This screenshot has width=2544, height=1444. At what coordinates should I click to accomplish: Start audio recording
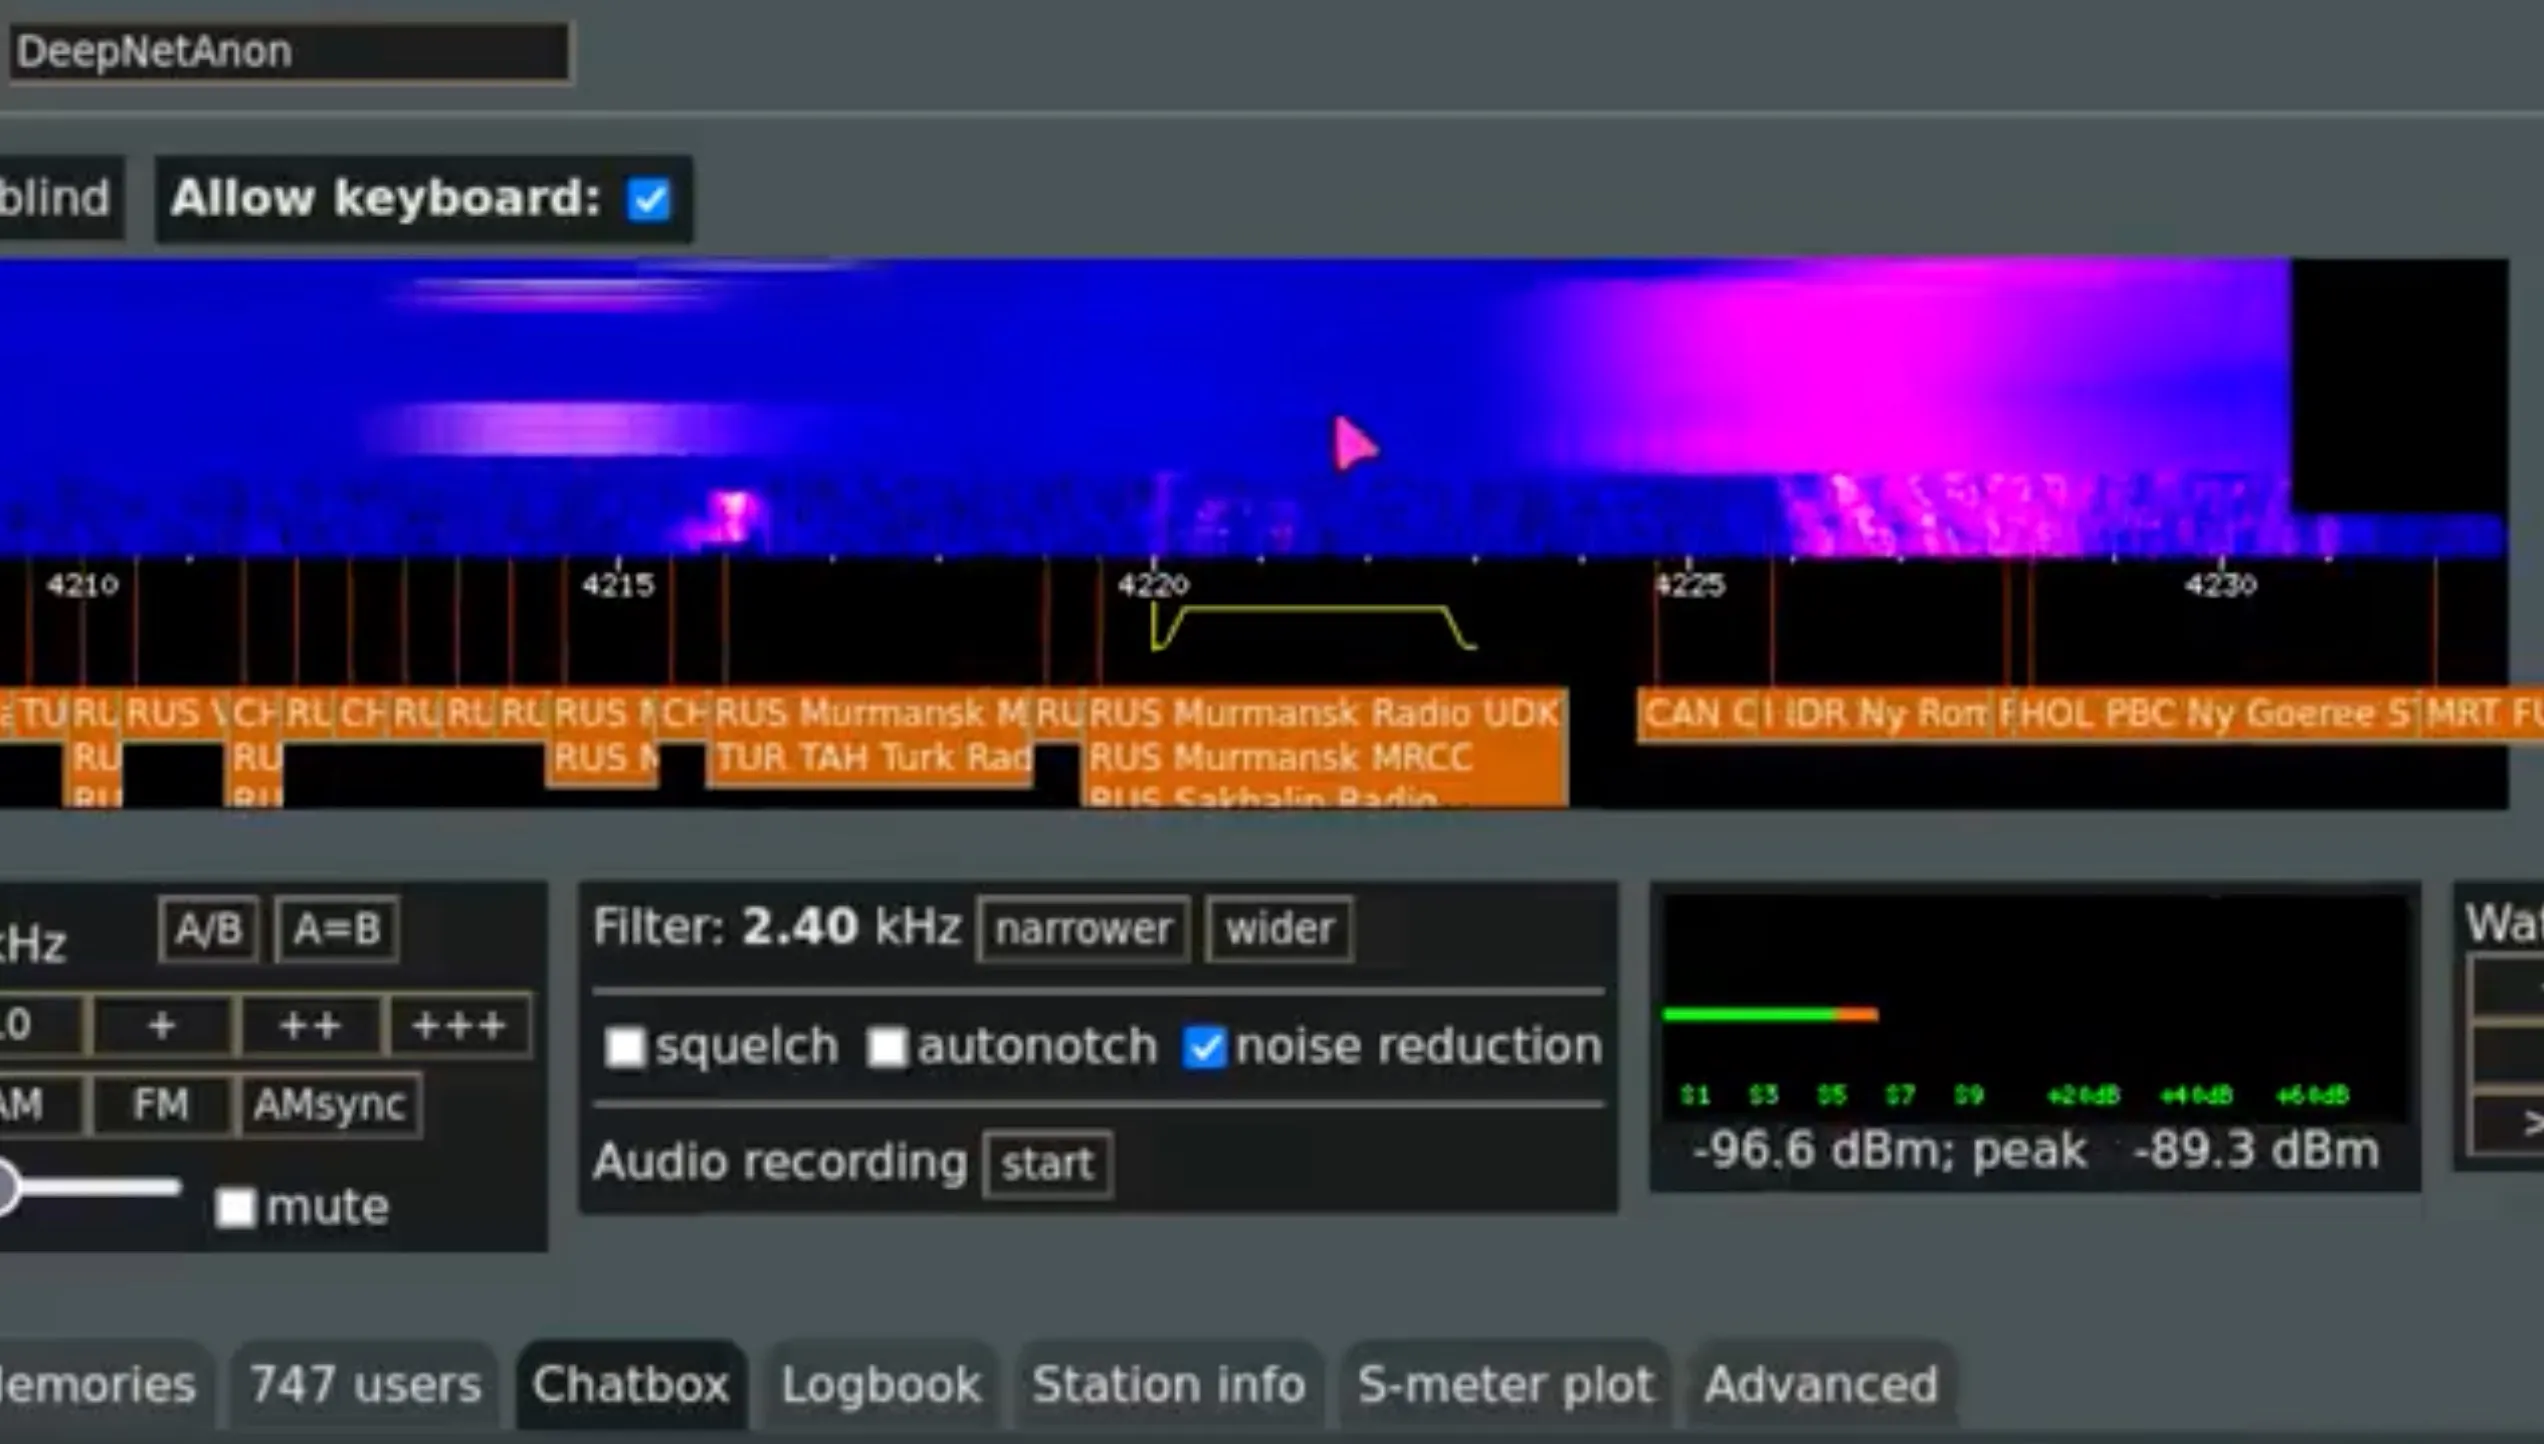click(x=1047, y=1164)
